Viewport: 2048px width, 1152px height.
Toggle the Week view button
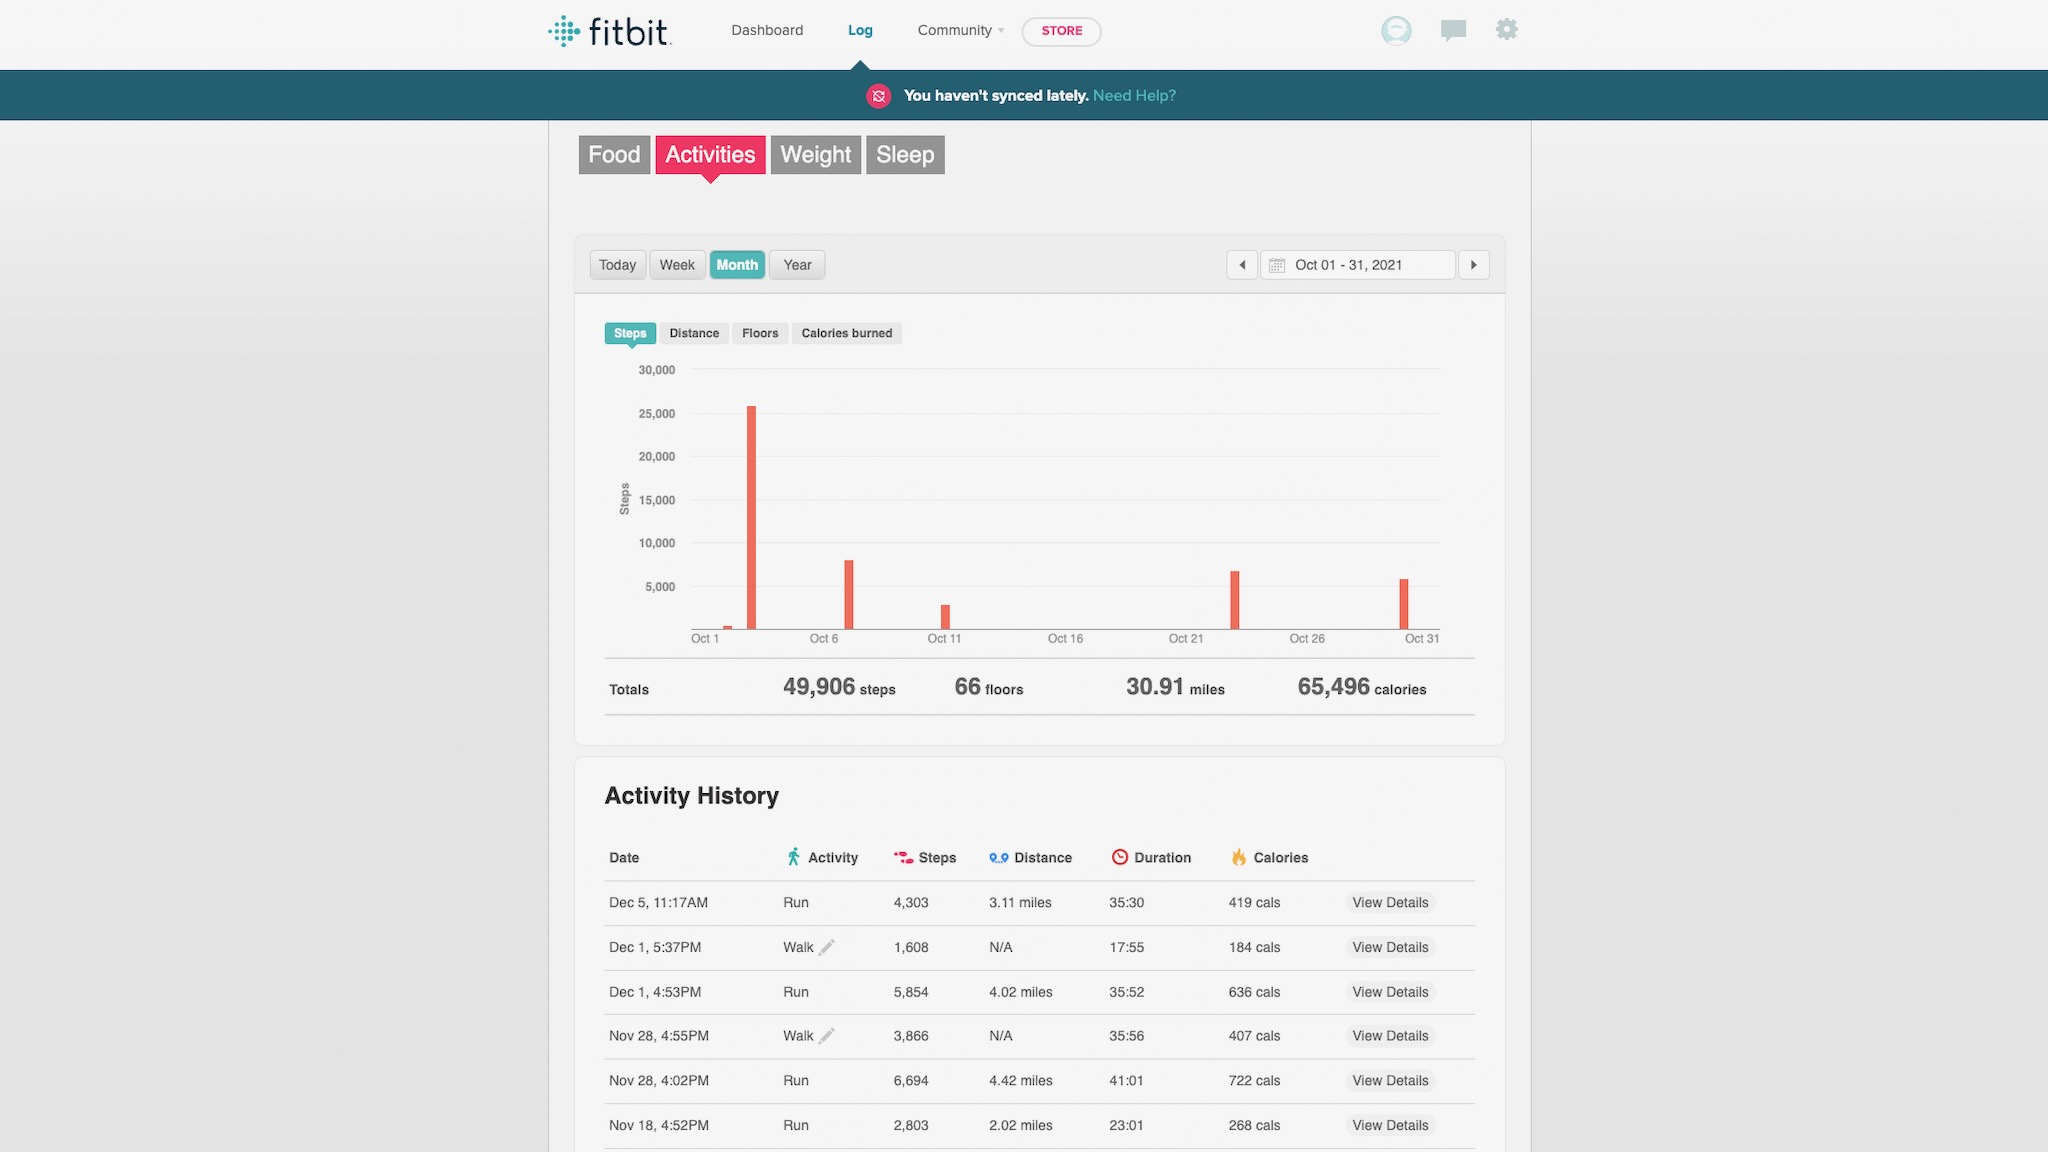(x=677, y=264)
